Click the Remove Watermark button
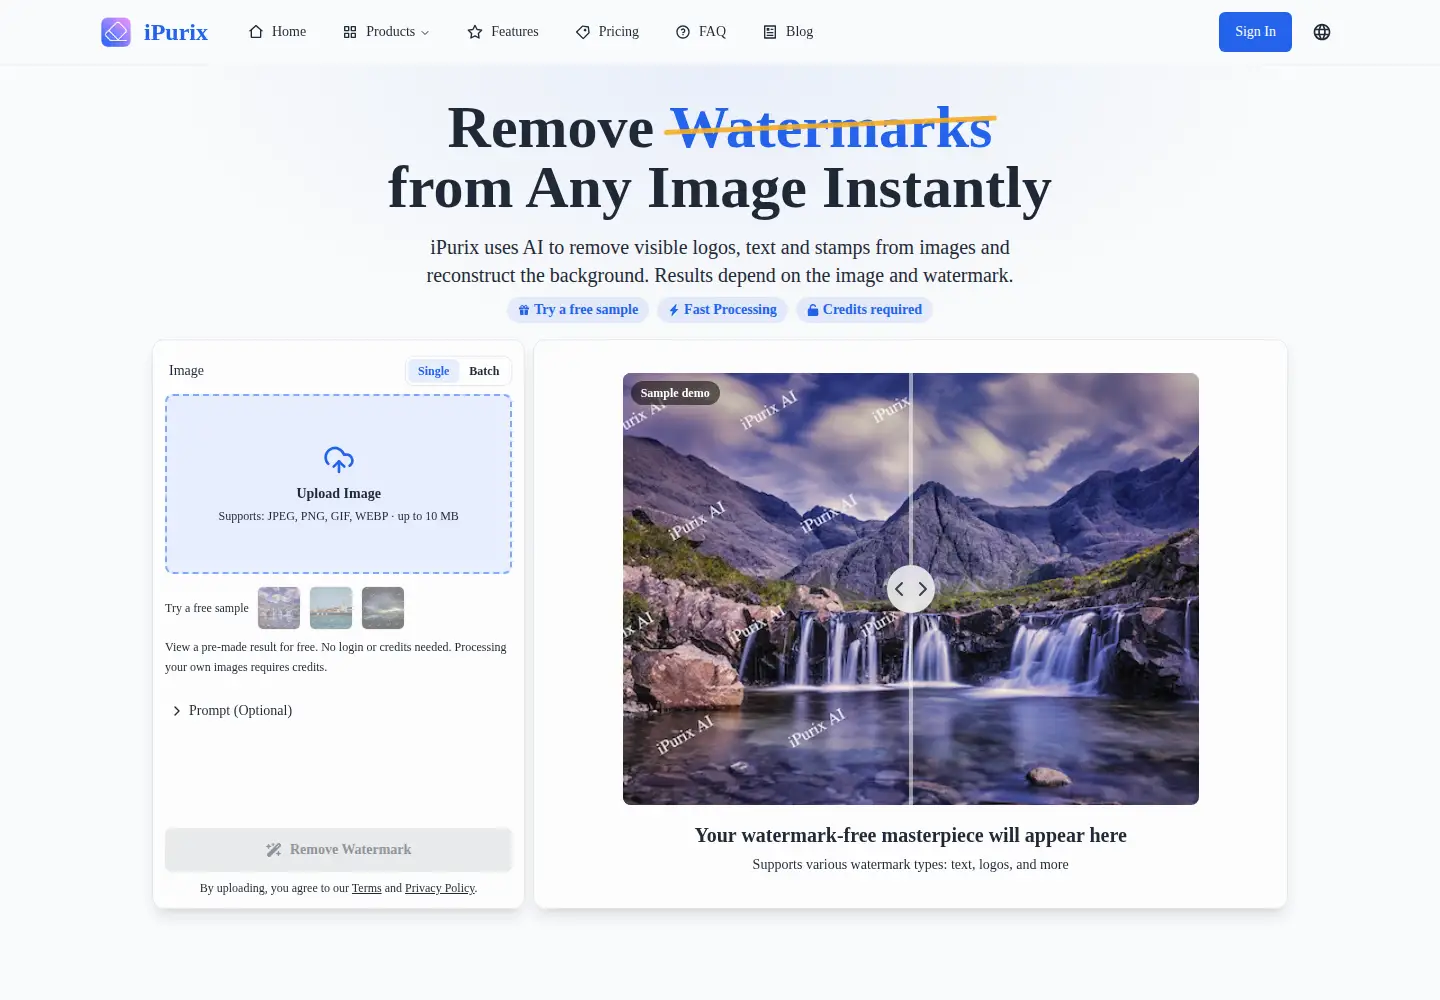 click(338, 850)
